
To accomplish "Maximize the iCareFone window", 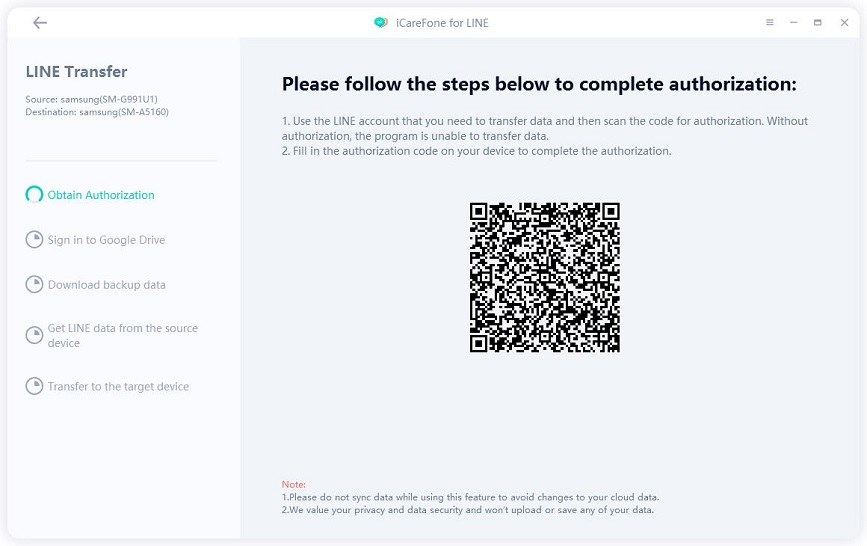I will 818,23.
